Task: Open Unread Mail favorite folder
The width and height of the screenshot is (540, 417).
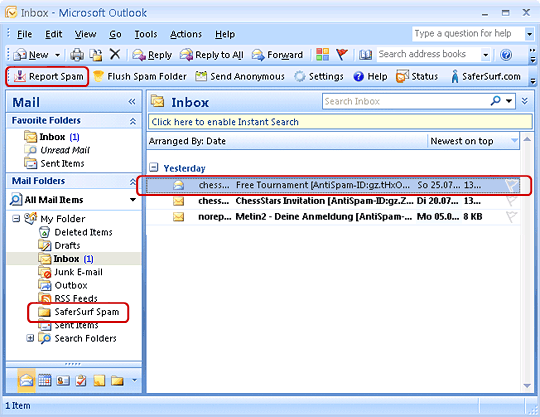Action: click(57, 150)
